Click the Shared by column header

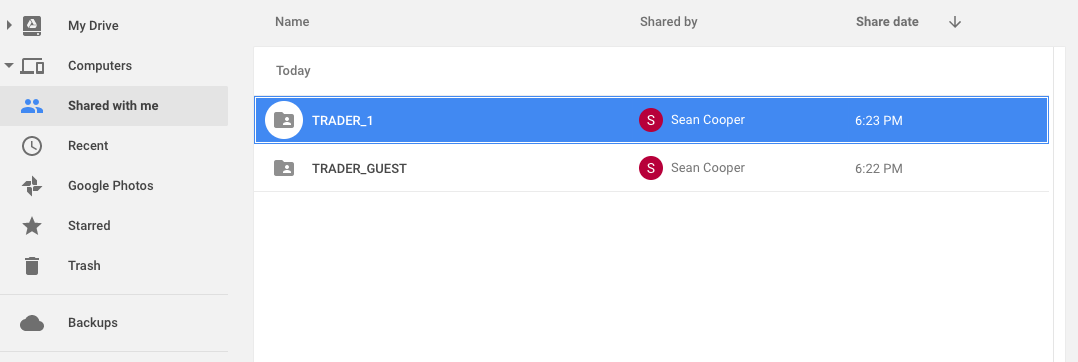point(669,22)
